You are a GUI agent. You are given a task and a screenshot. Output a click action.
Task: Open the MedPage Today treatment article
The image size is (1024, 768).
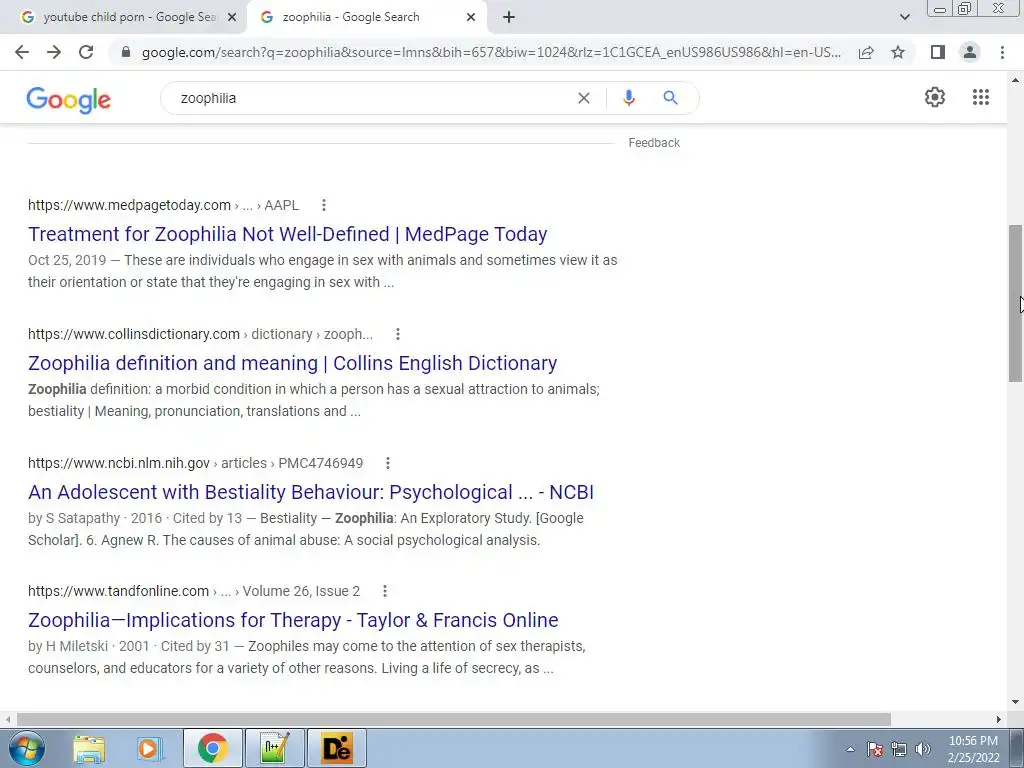click(x=287, y=234)
